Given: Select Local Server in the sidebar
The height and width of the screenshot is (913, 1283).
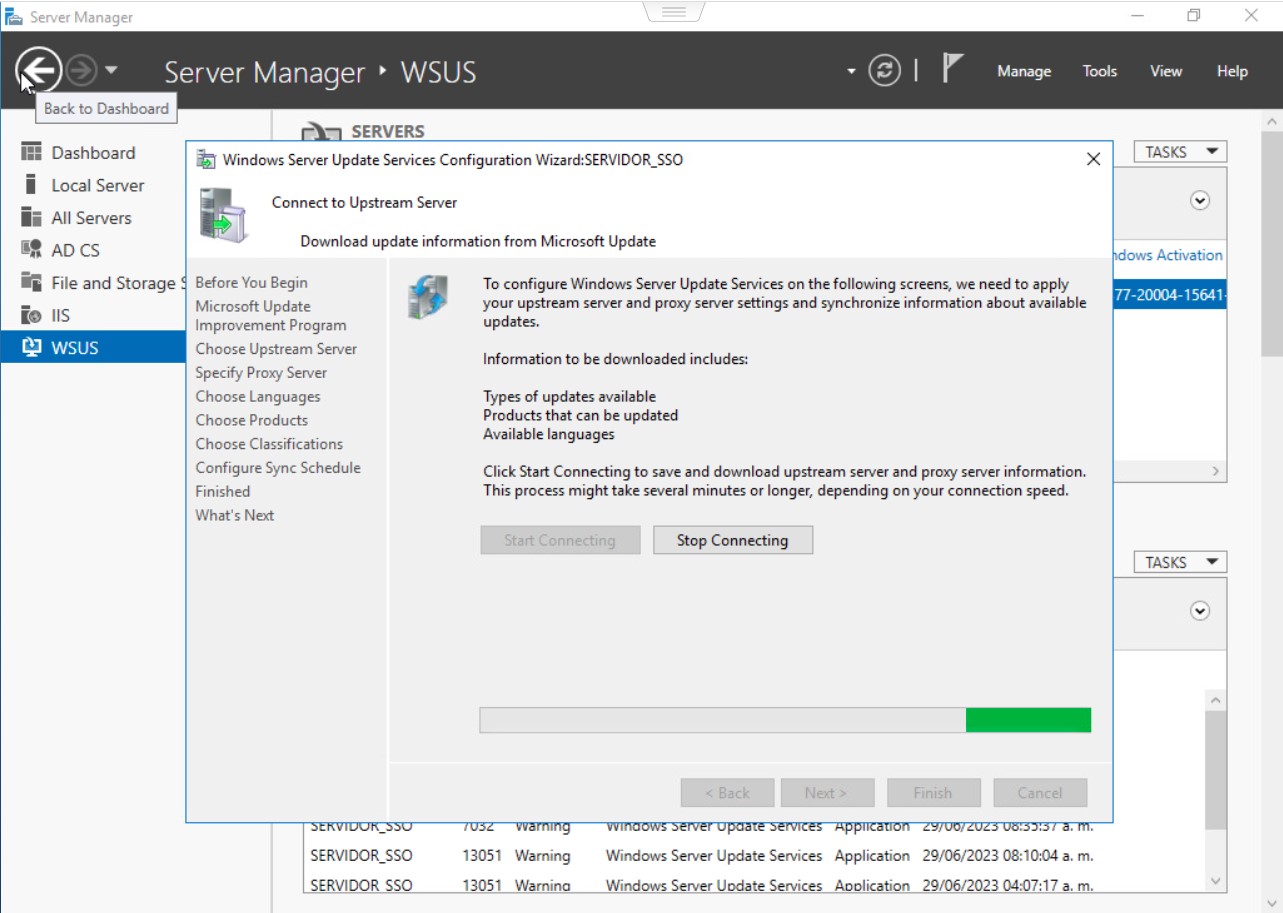Looking at the screenshot, I should click(97, 185).
